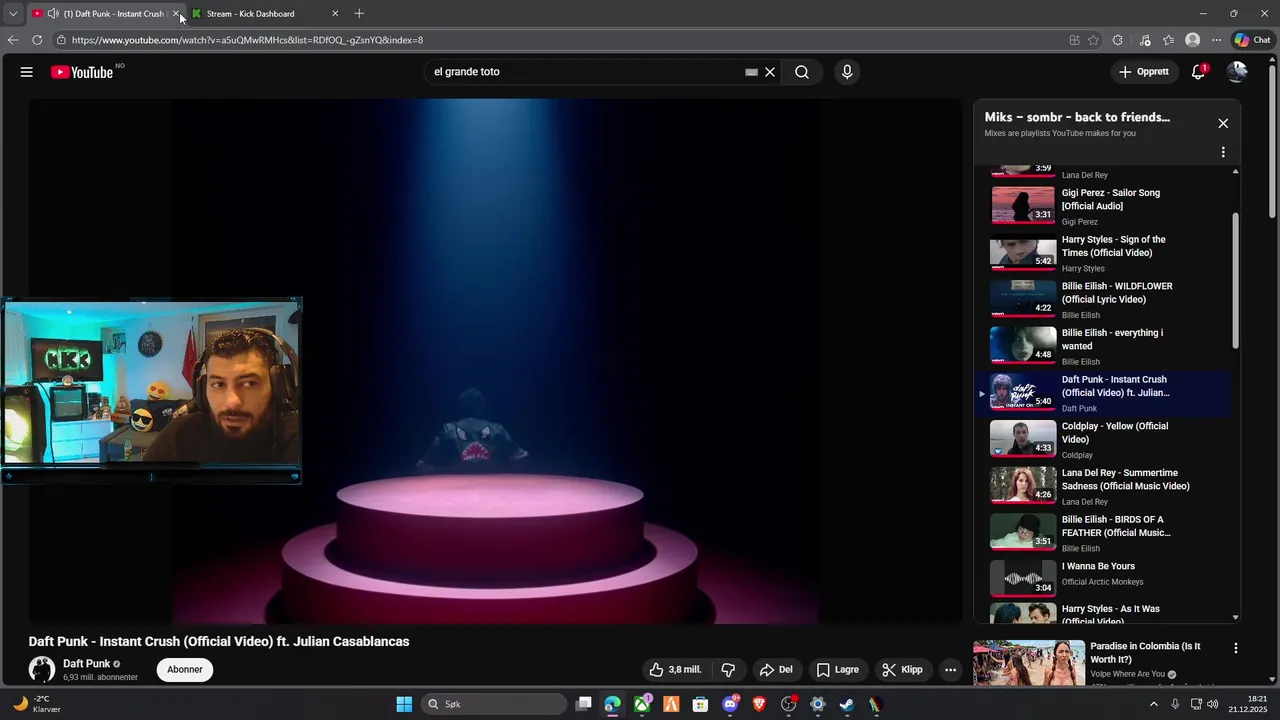The image size is (1280, 720).
Task: Open browser extensions puzzle icon
Action: (x=1118, y=40)
